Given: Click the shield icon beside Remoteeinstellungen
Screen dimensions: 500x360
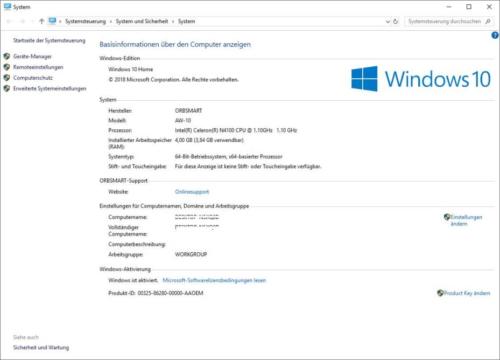Looking at the screenshot, I should (7, 67).
